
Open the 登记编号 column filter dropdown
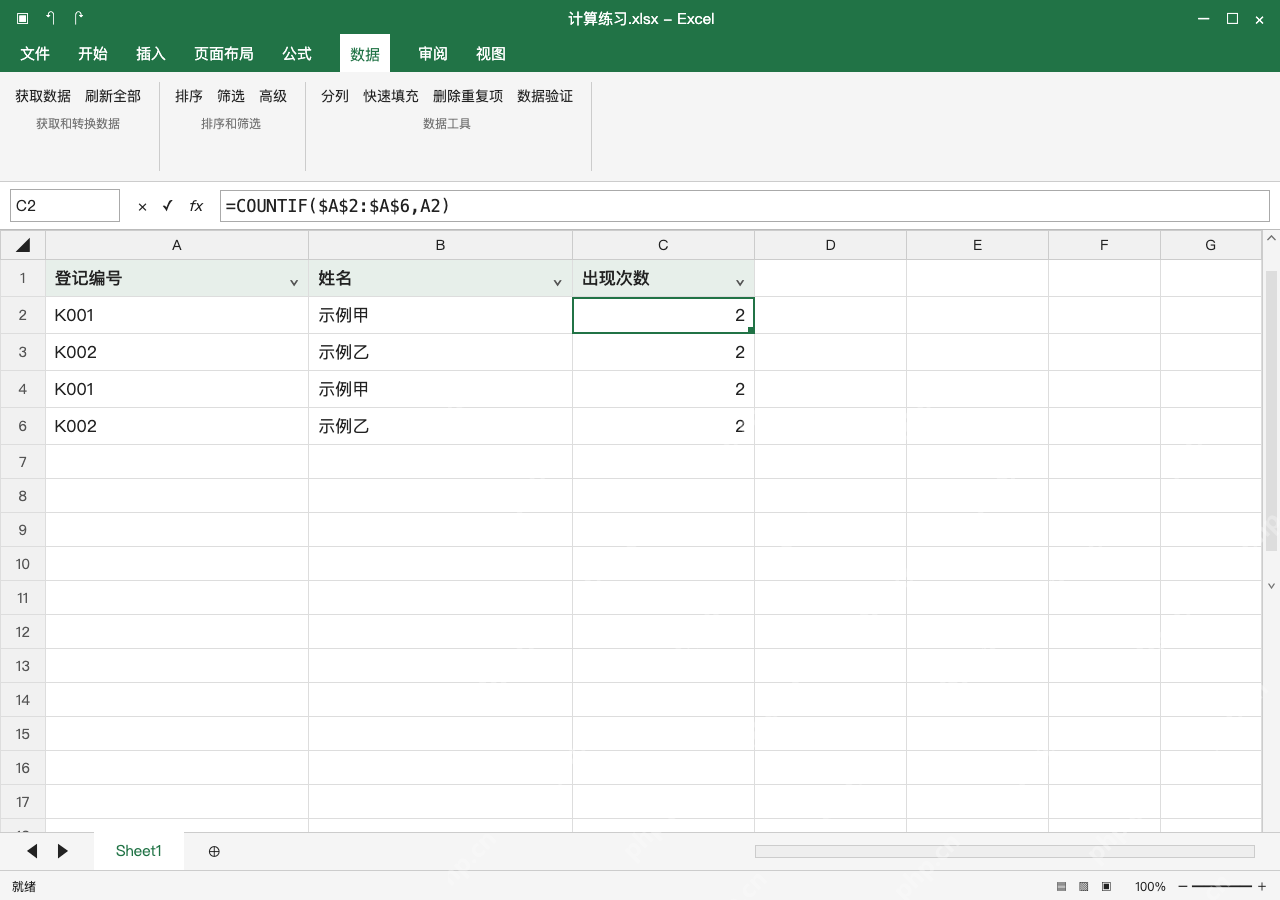click(294, 283)
